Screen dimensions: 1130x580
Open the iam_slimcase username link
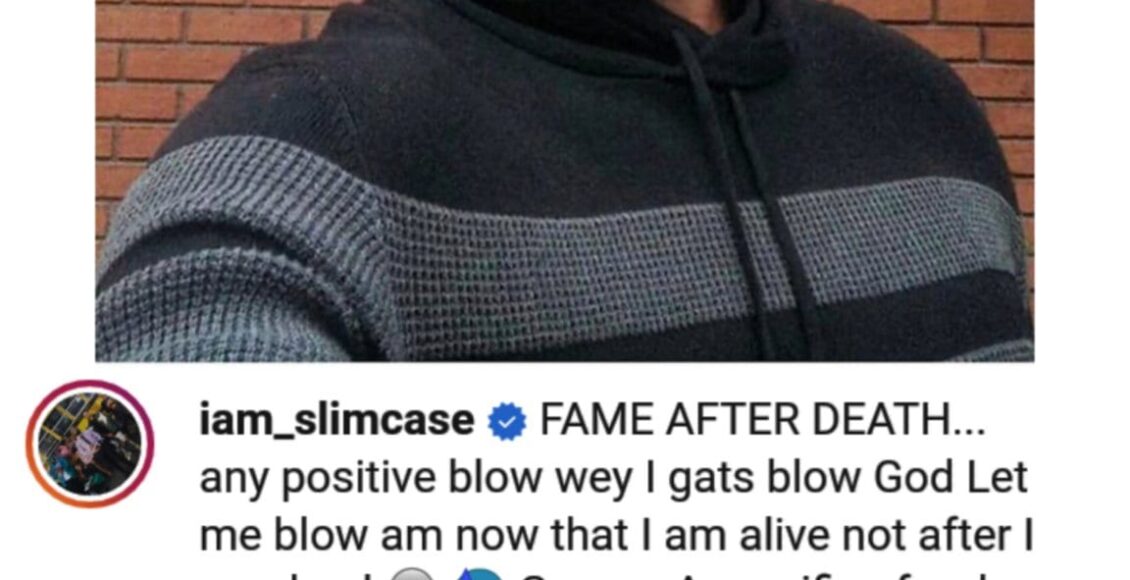click(337, 421)
